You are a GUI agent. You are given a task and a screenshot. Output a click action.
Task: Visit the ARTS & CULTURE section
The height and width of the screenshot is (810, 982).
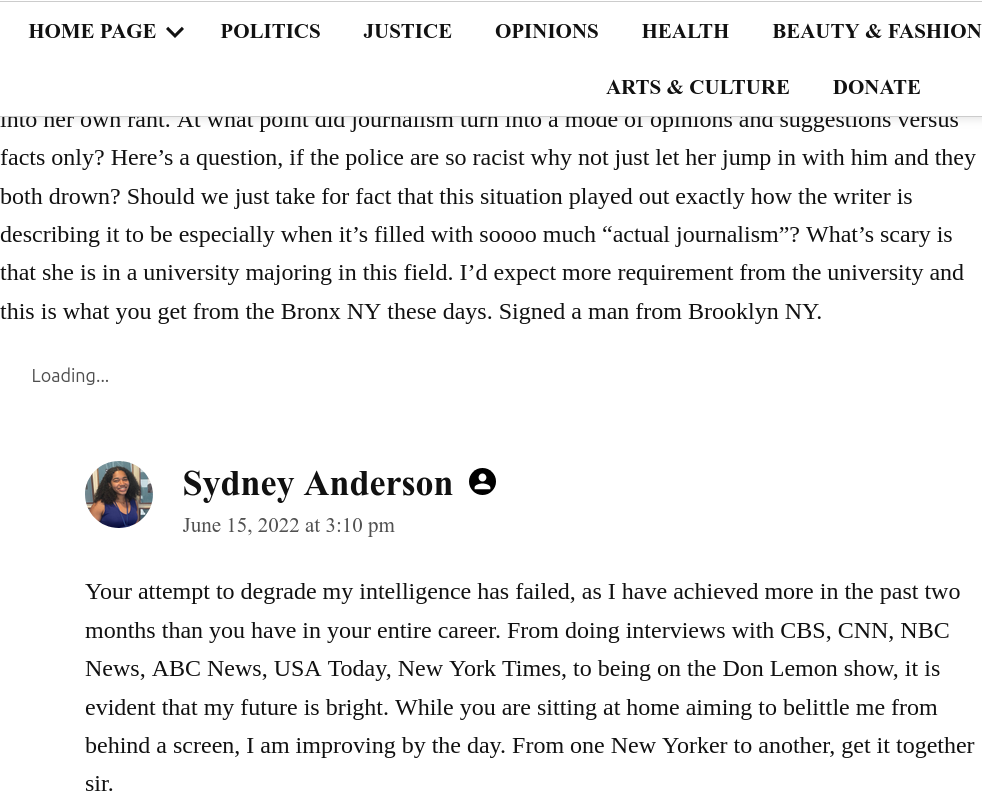click(698, 87)
